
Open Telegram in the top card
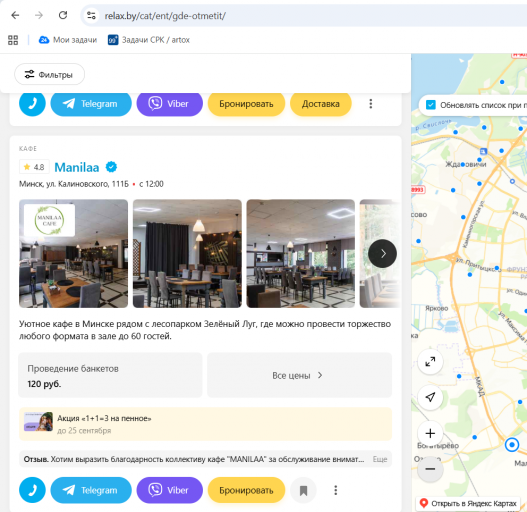pos(91,104)
